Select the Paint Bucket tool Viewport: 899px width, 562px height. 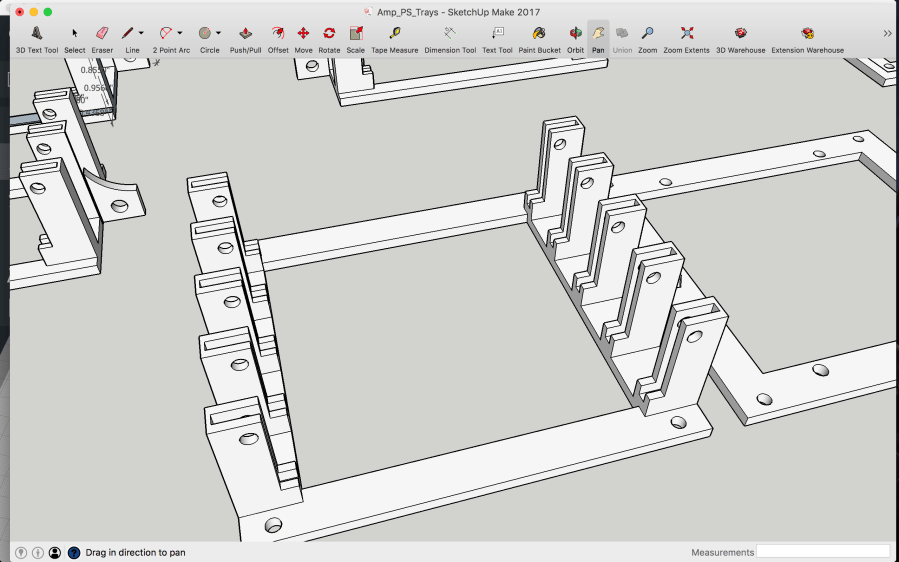point(539,34)
